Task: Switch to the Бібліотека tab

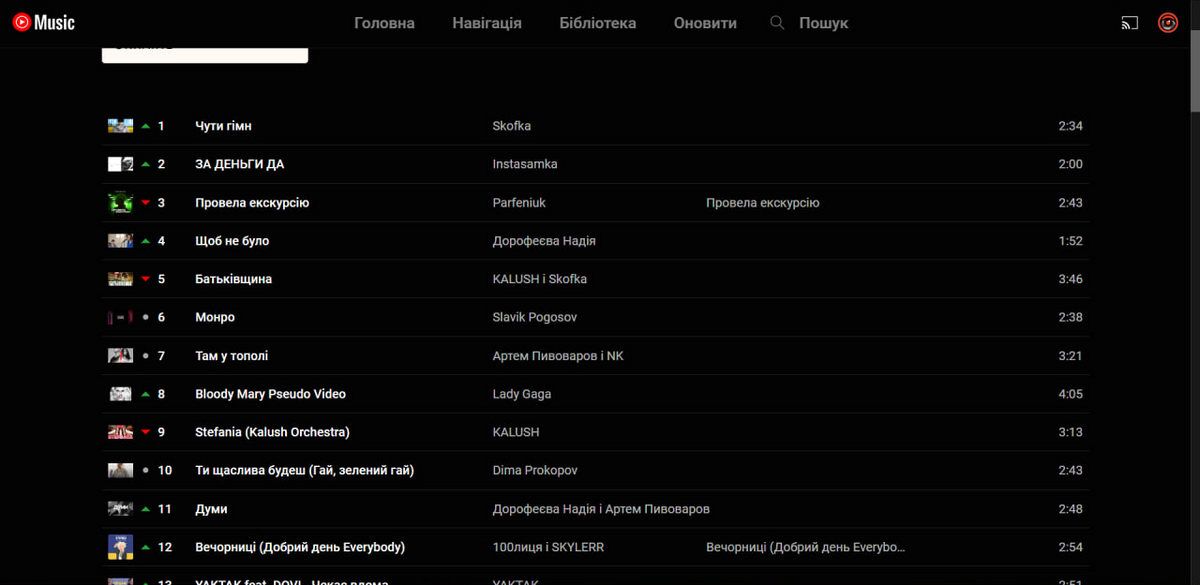Action: [x=597, y=23]
